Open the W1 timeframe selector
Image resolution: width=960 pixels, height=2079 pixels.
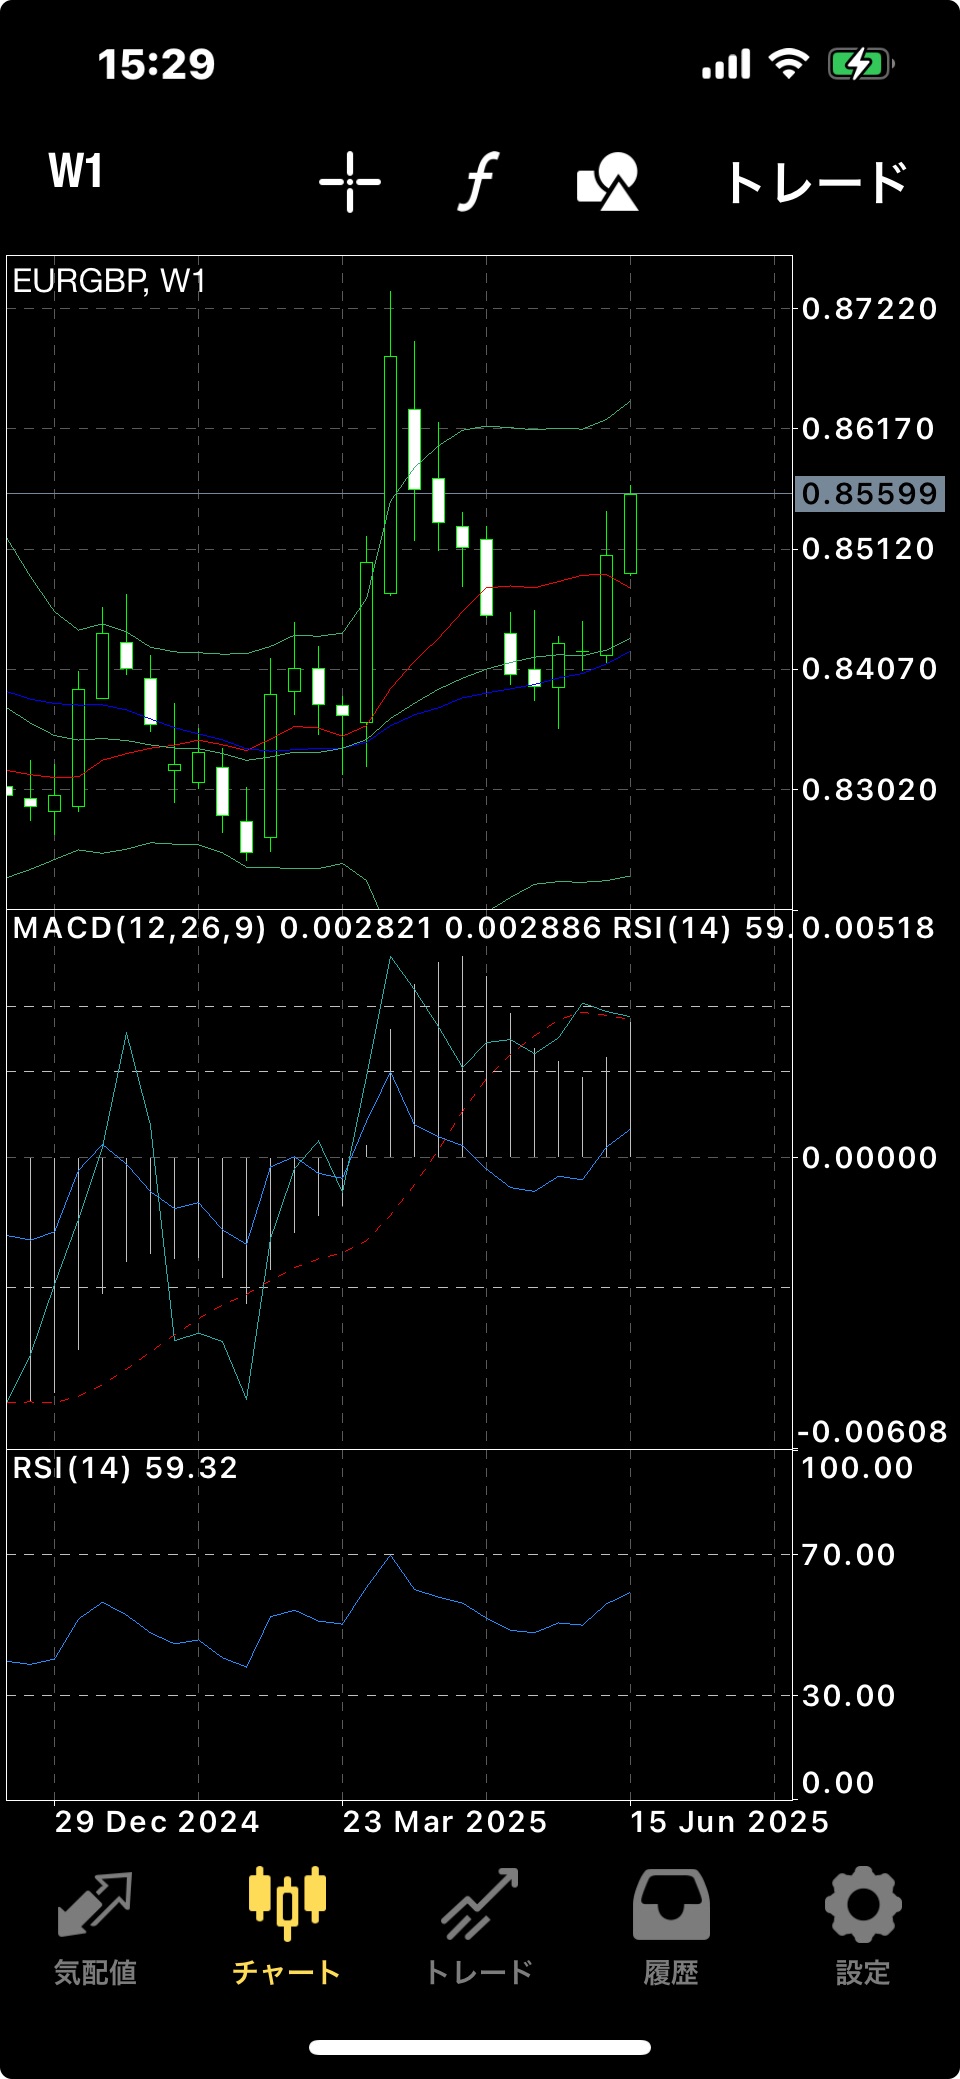coord(76,171)
